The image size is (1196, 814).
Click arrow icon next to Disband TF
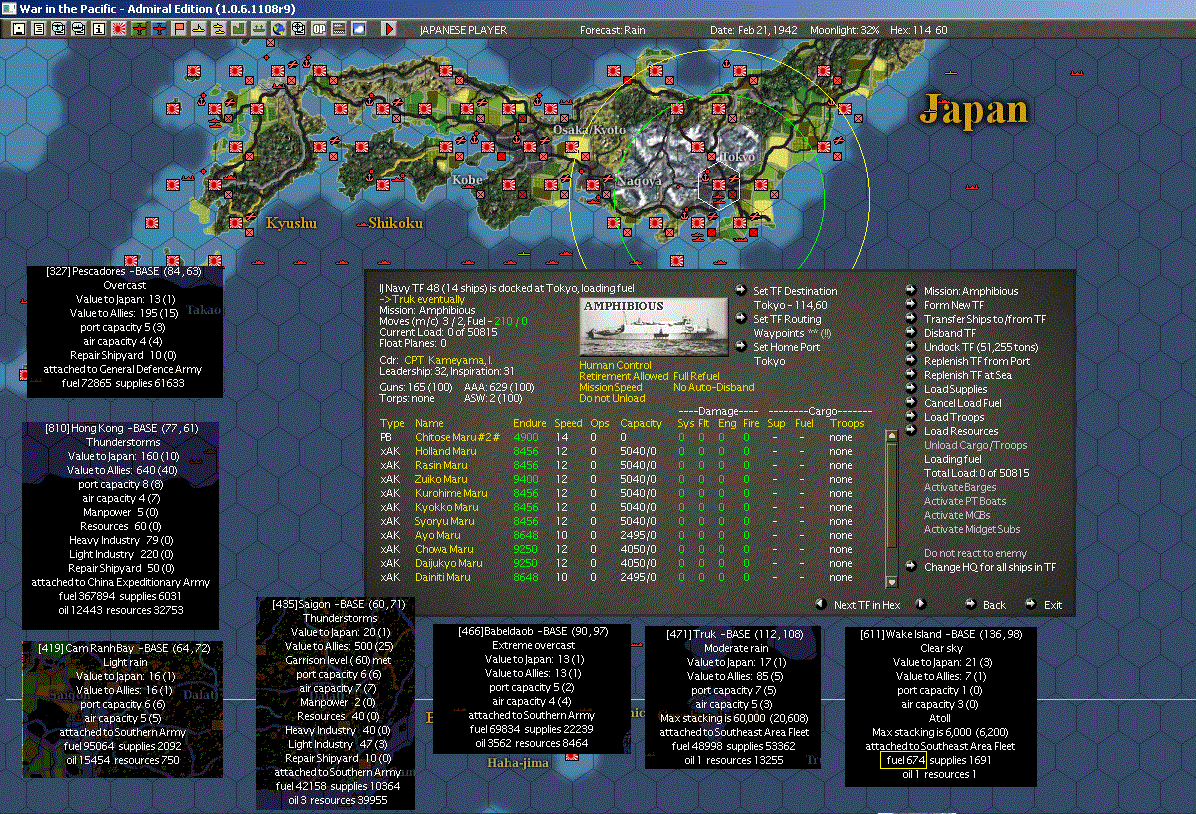point(911,332)
